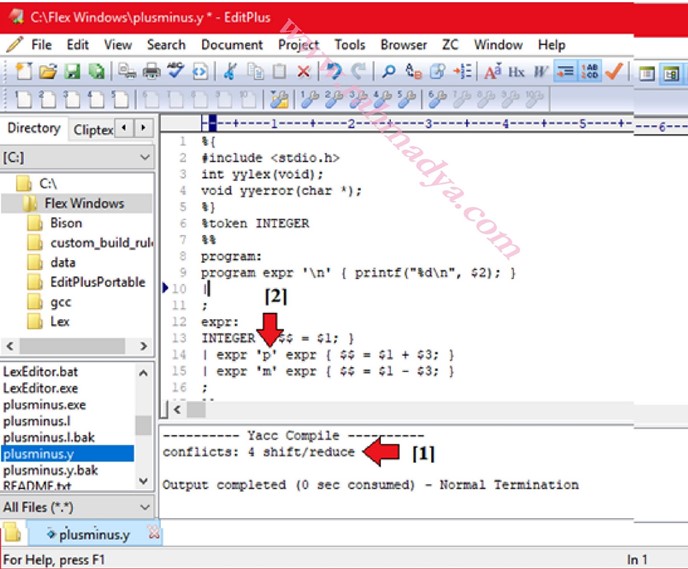Close the plusminus.y document tab
The width and height of the screenshot is (688, 569).
[x=154, y=535]
